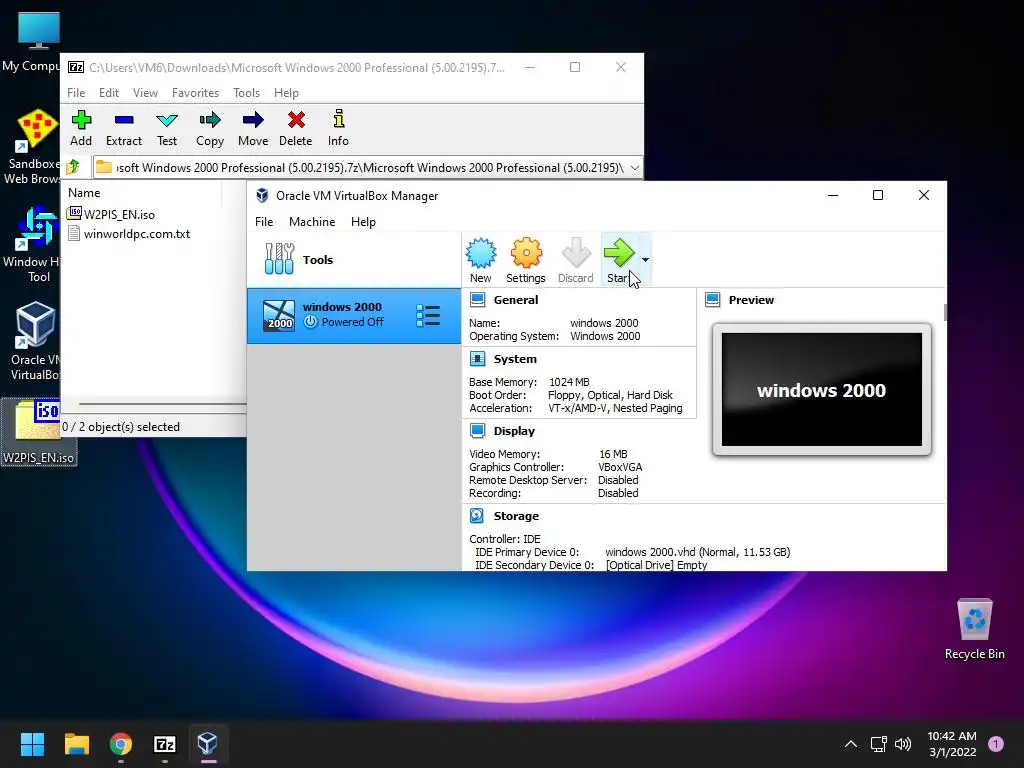This screenshot has height=768, width=1024.
Task: Click the Display section header
Action: tap(514, 431)
